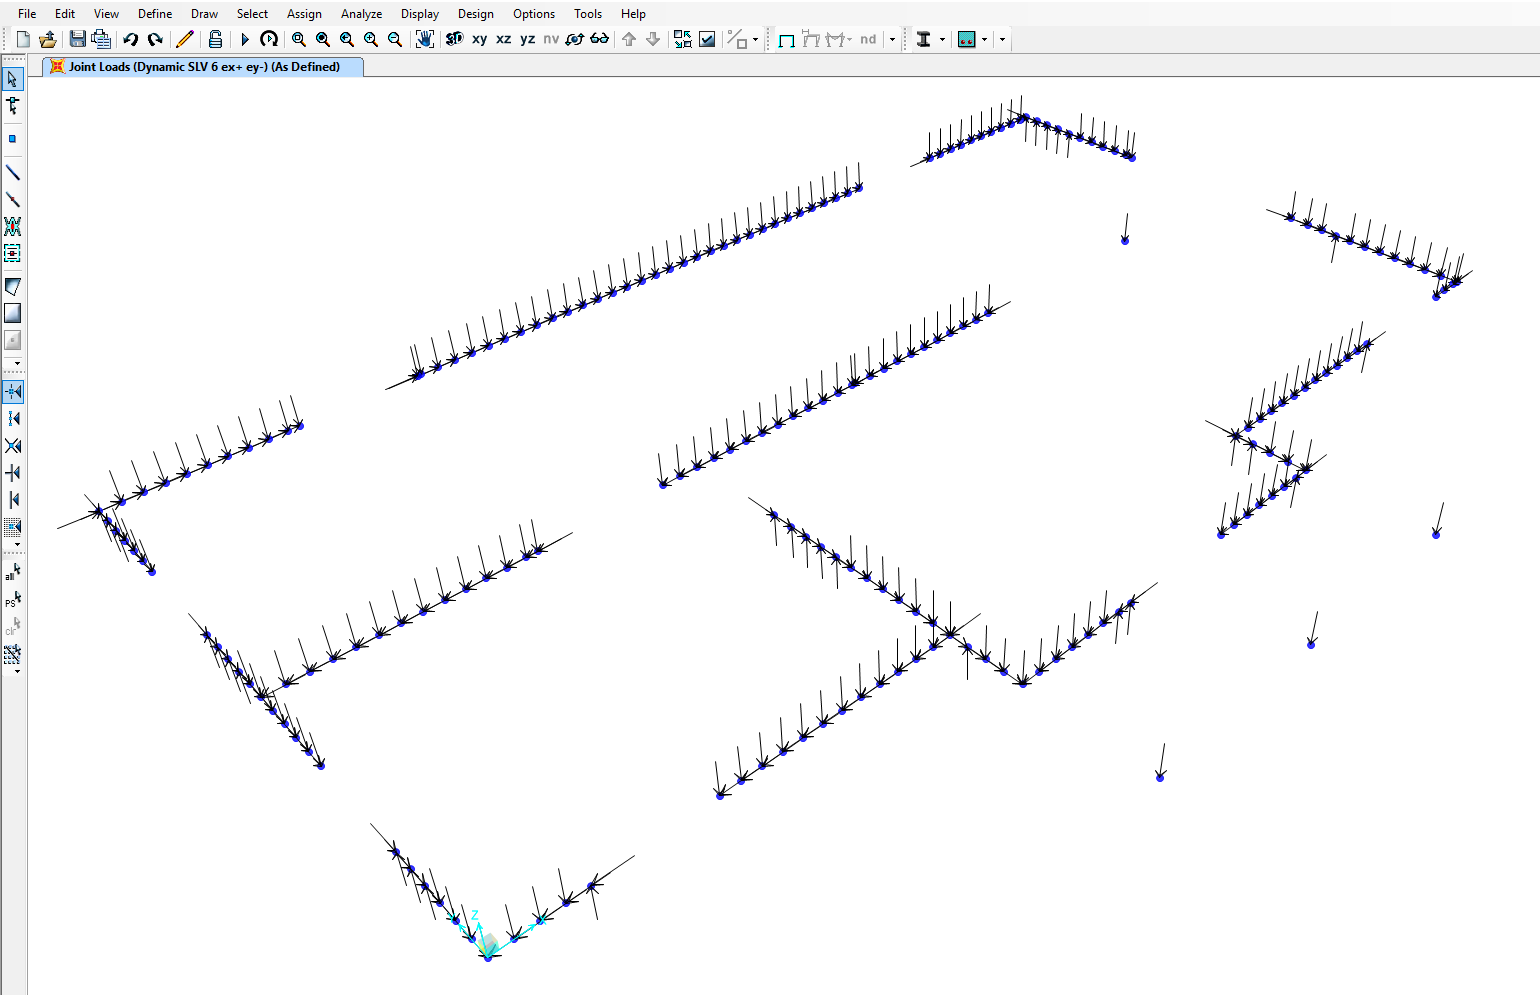
Task: Expand the steel design dropdown arrow
Action: 942,40
